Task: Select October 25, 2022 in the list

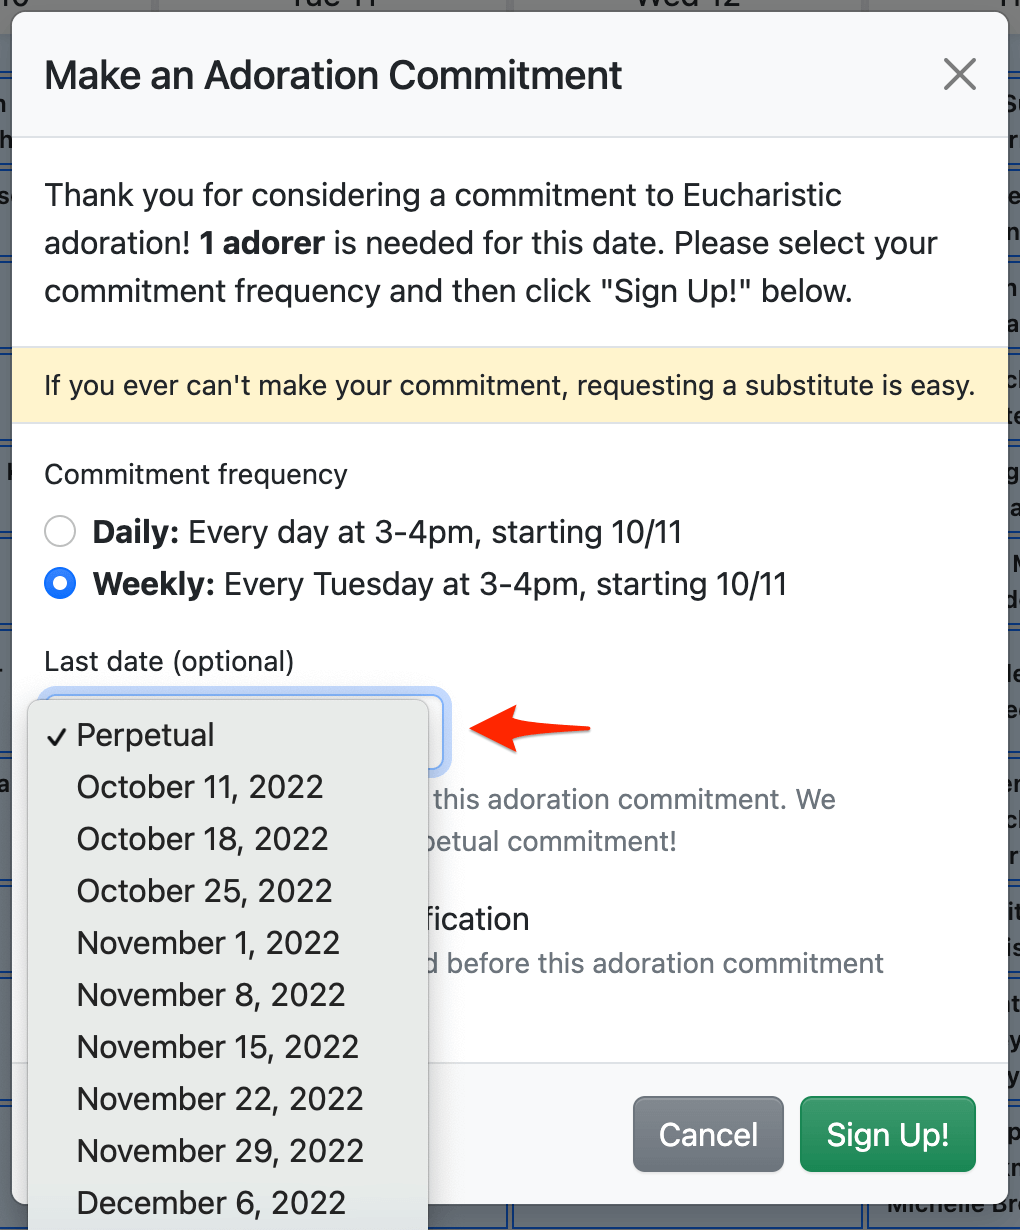Action: (204, 892)
